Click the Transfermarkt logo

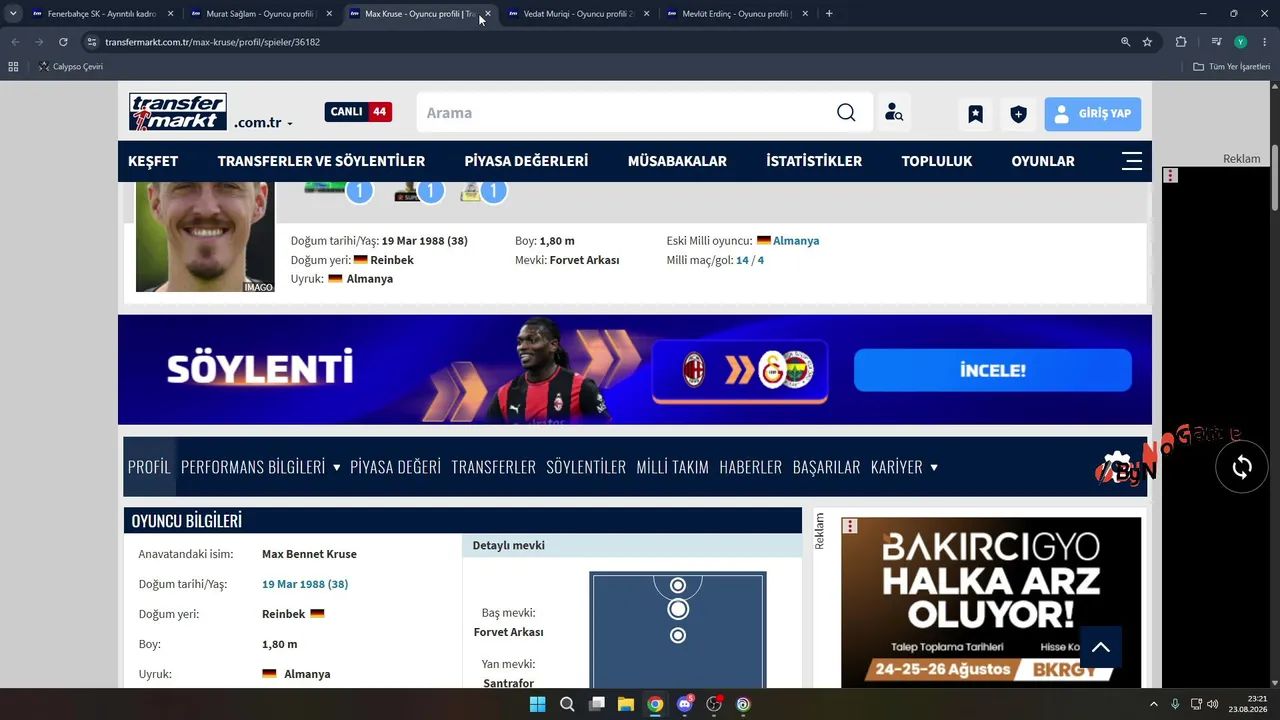point(178,112)
